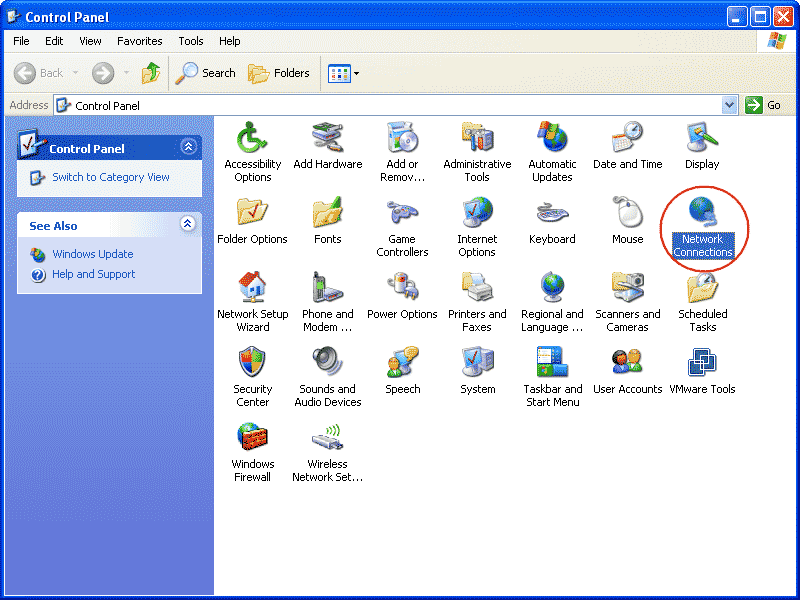
Task: Open Windows Firewall settings
Action: pos(253,452)
